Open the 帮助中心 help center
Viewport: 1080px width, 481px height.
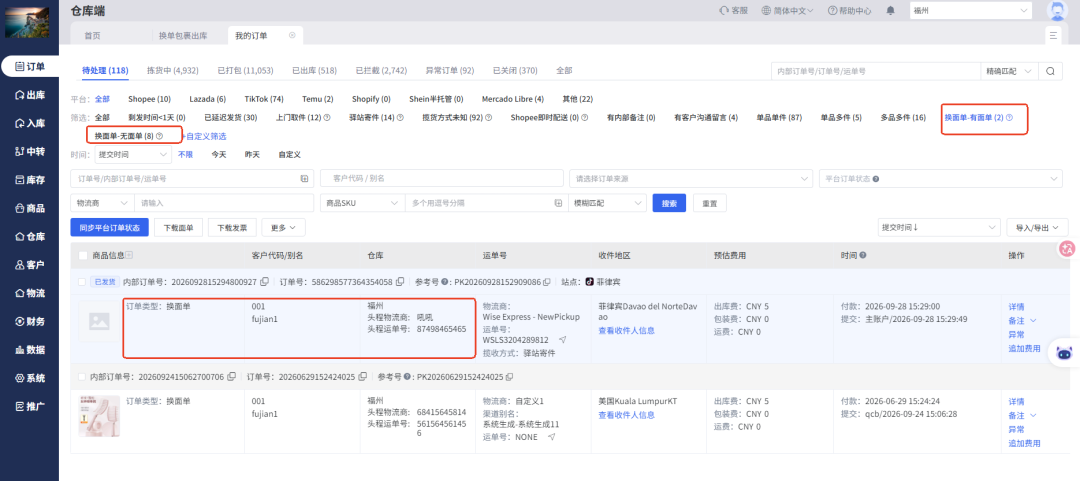[849, 10]
